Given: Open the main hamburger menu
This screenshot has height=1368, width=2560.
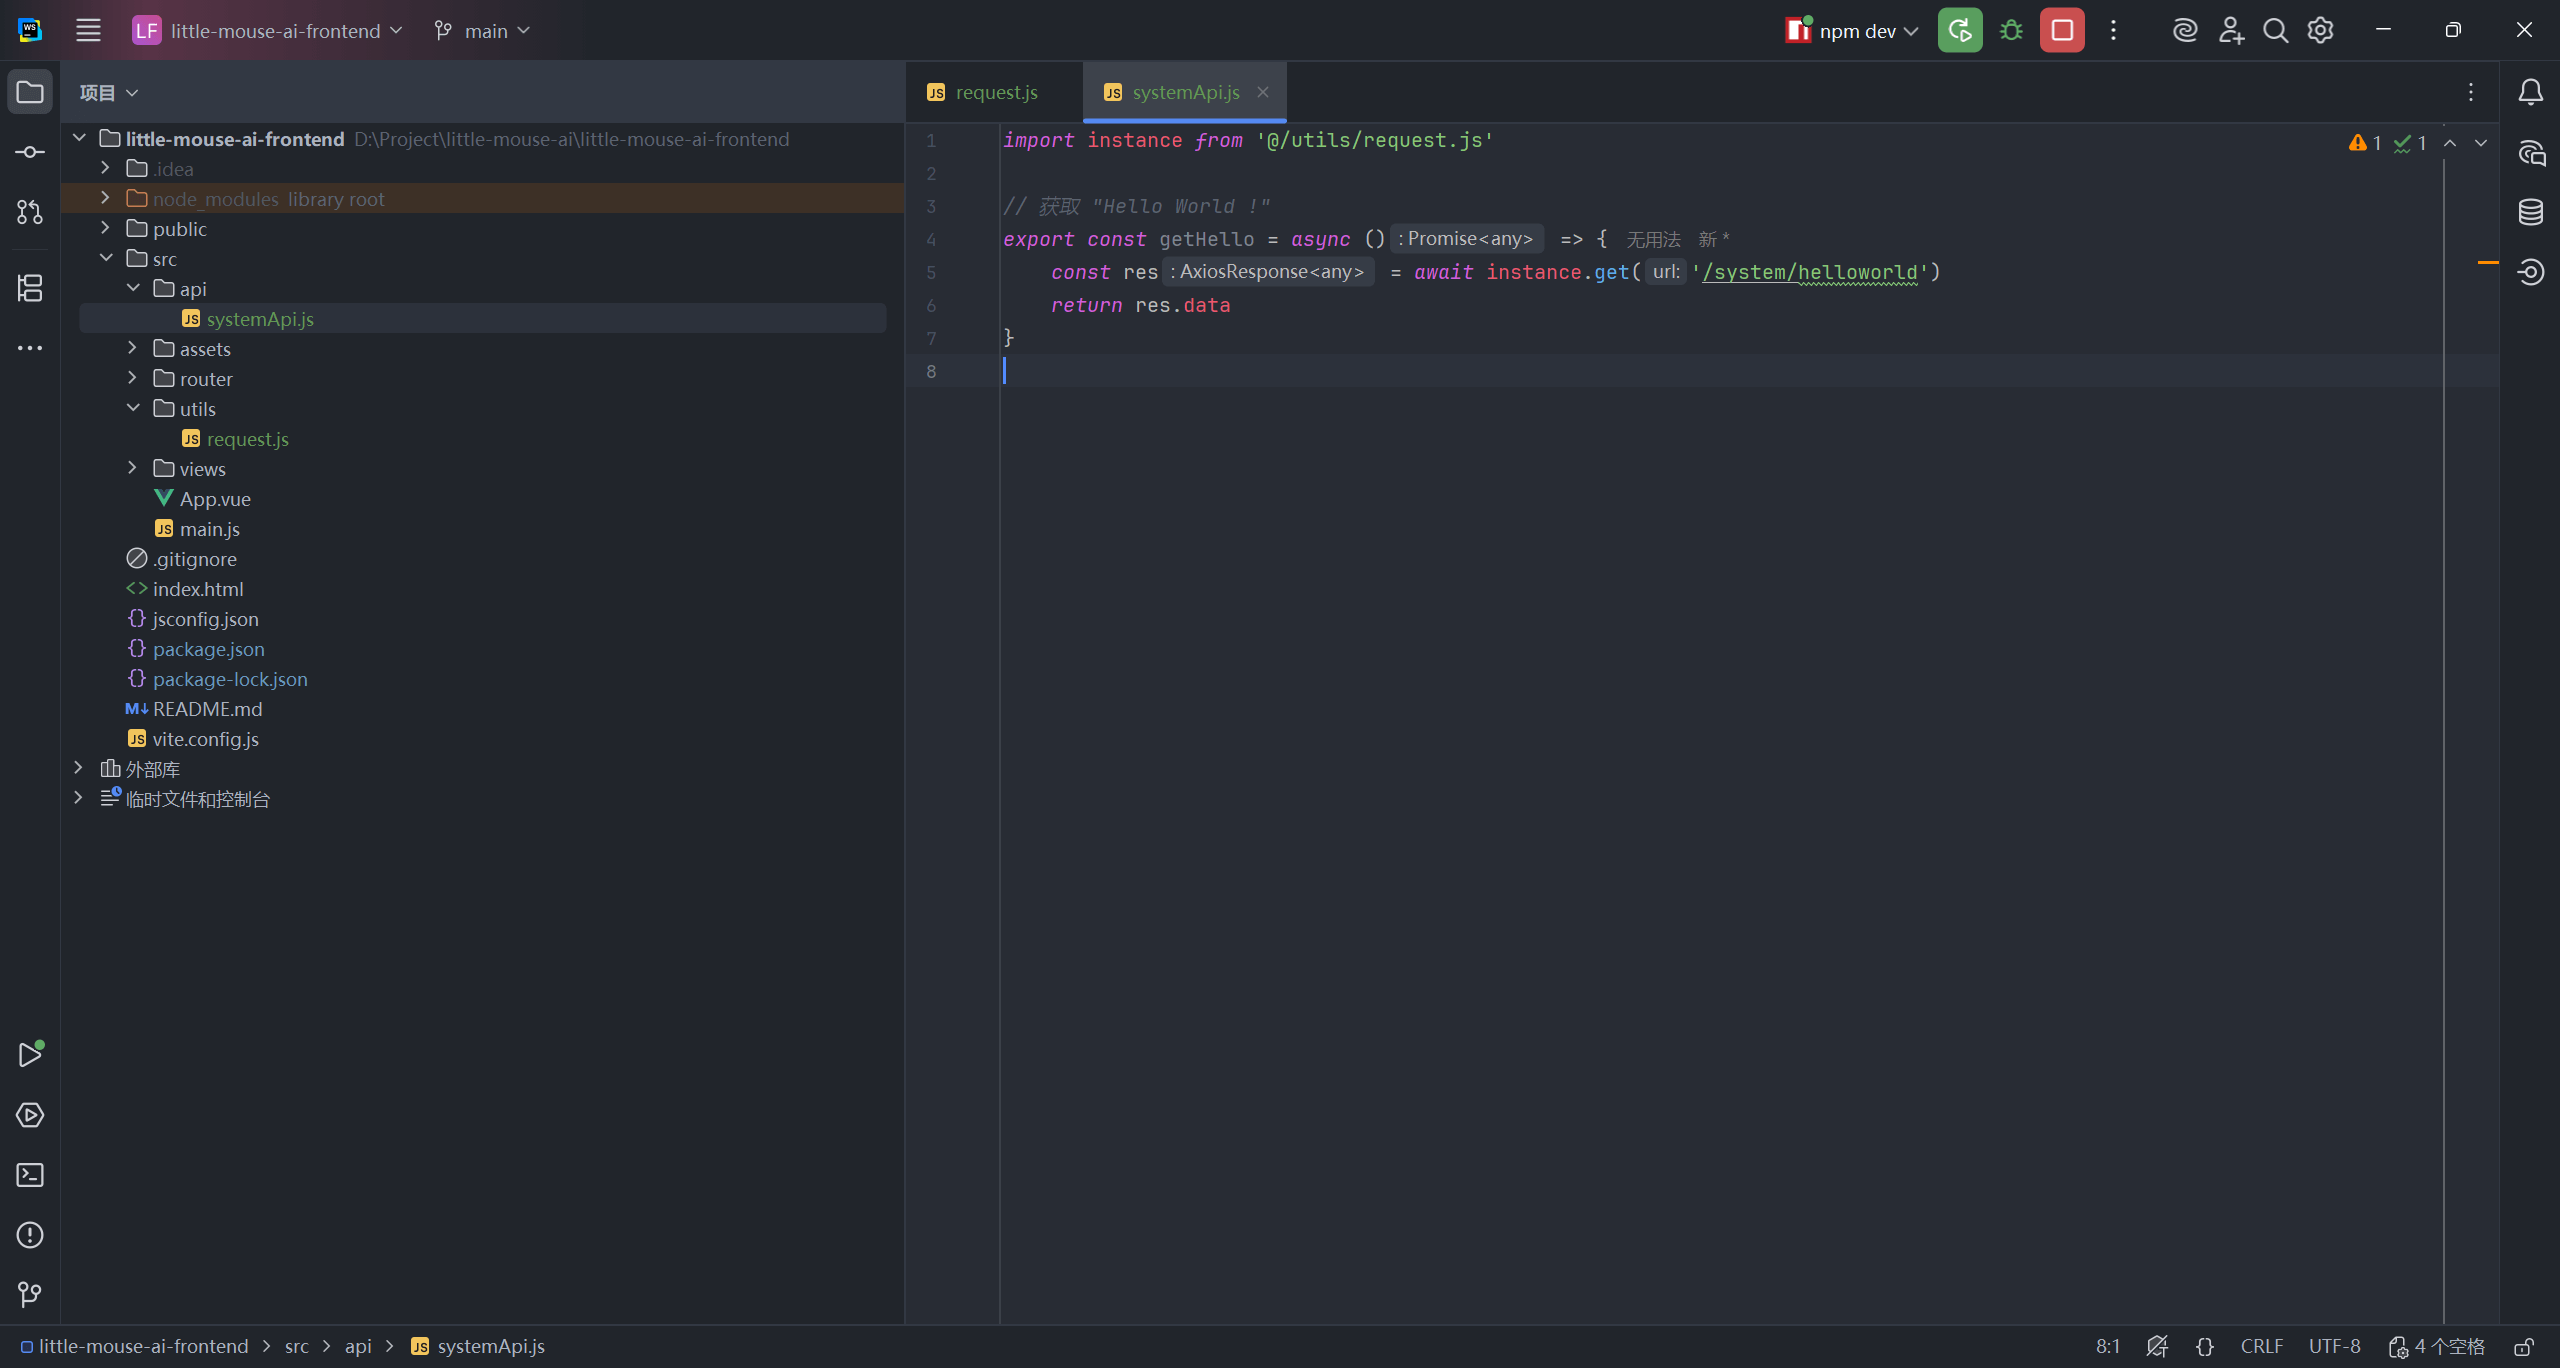Looking at the screenshot, I should coord(88,31).
